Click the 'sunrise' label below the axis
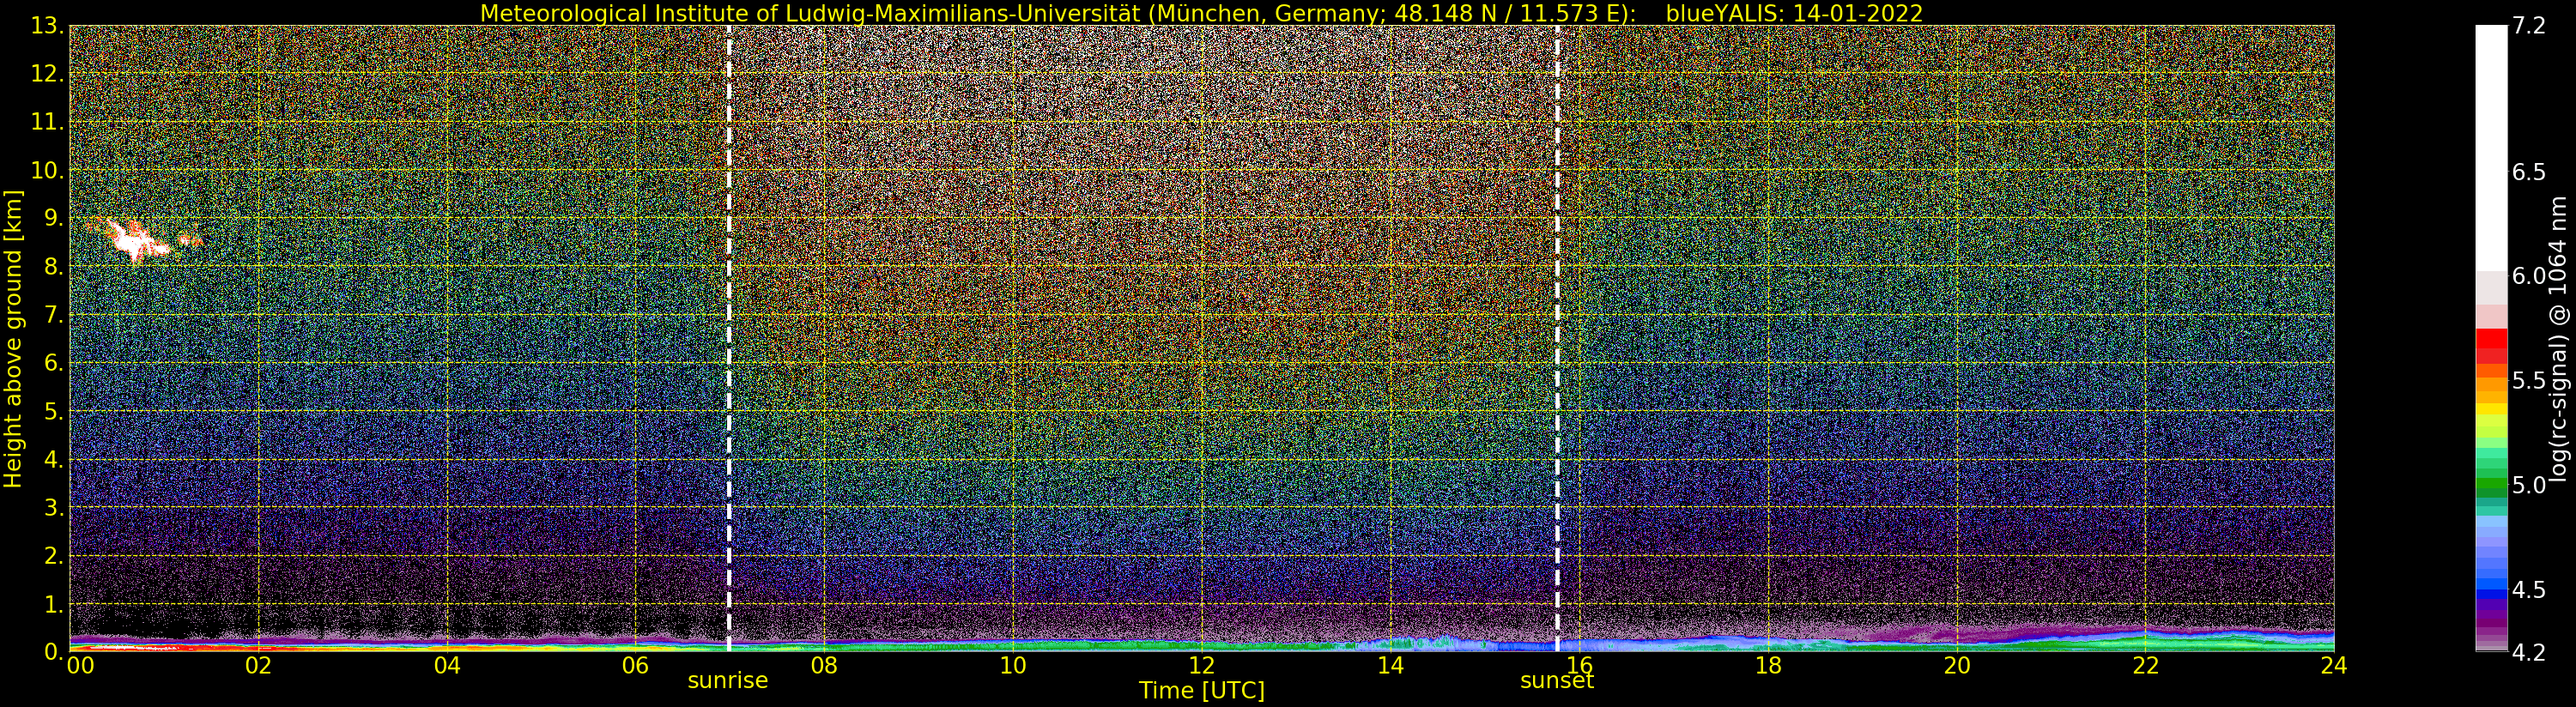This screenshot has width=2576, height=707. tap(728, 681)
